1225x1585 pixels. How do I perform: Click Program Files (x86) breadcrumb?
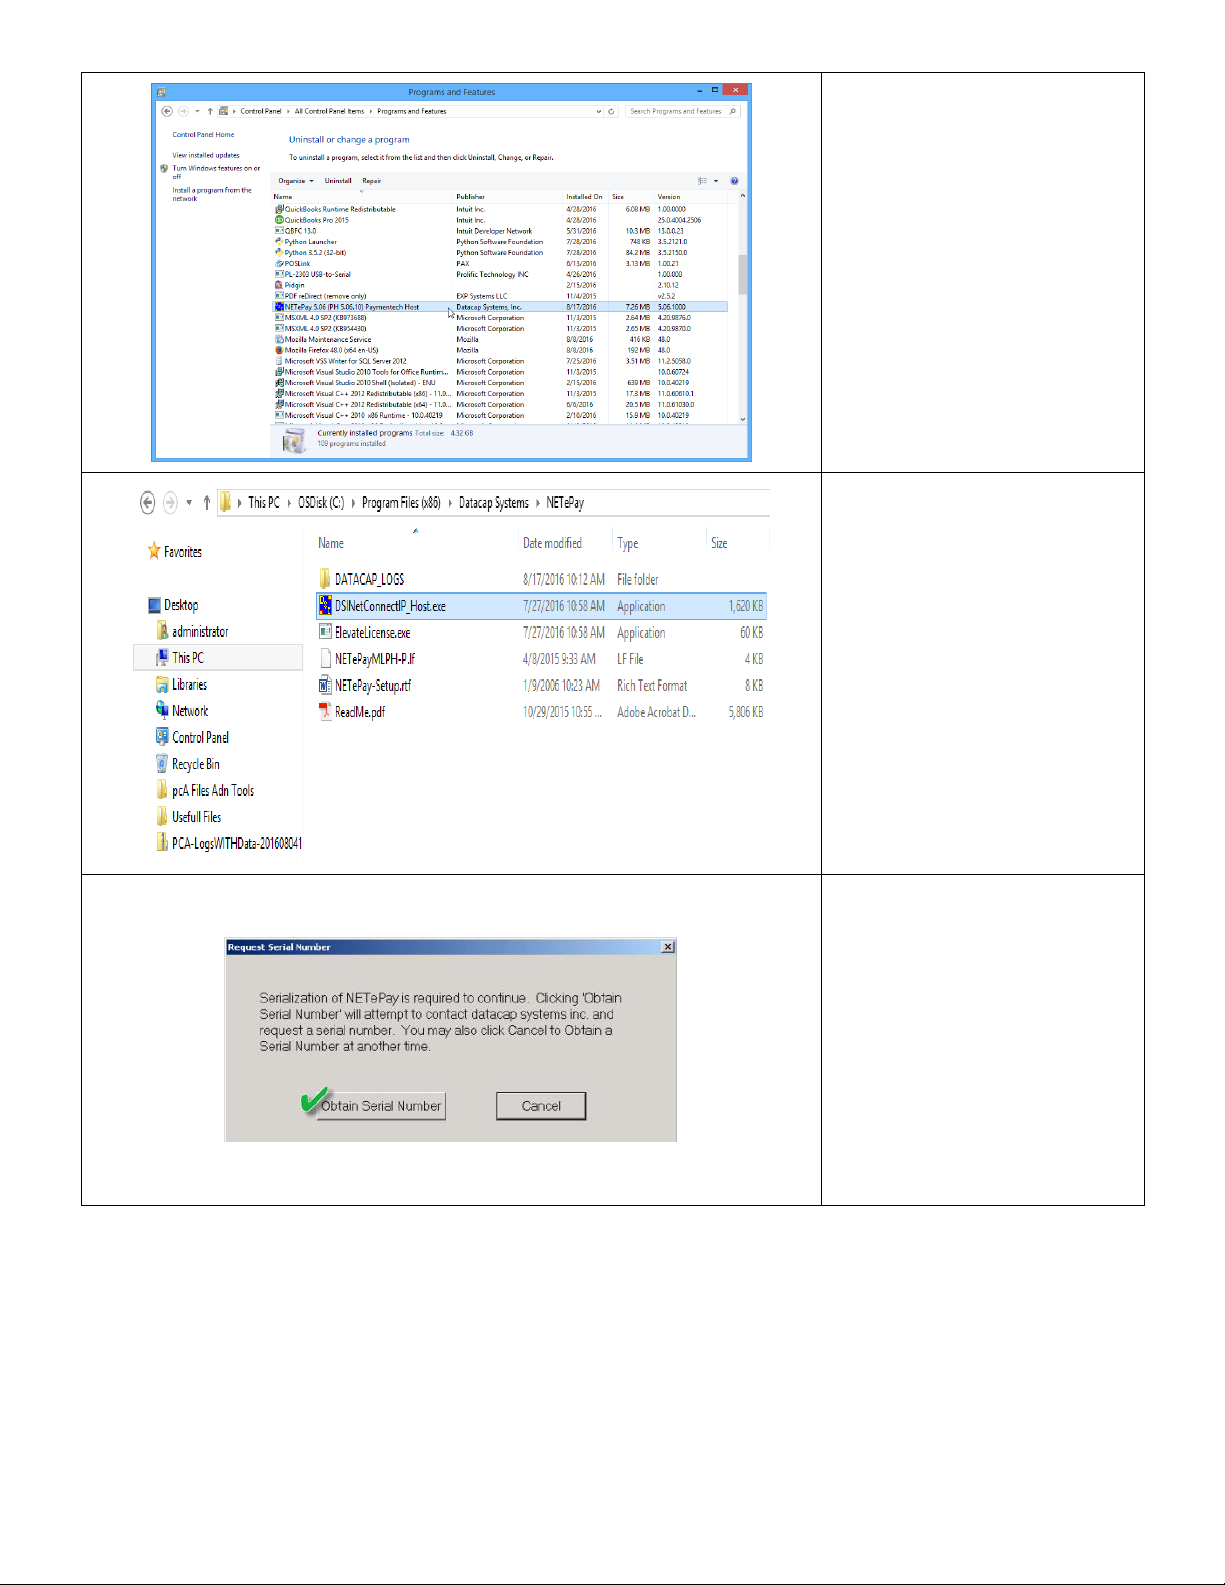(x=401, y=503)
